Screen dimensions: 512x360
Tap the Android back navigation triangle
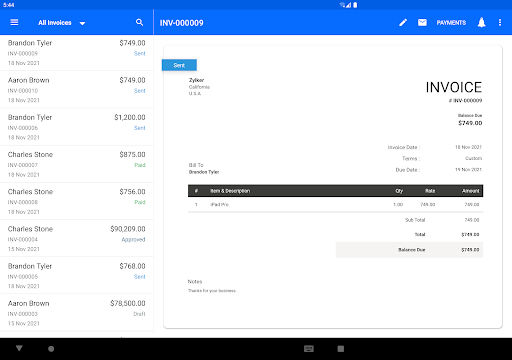19,348
